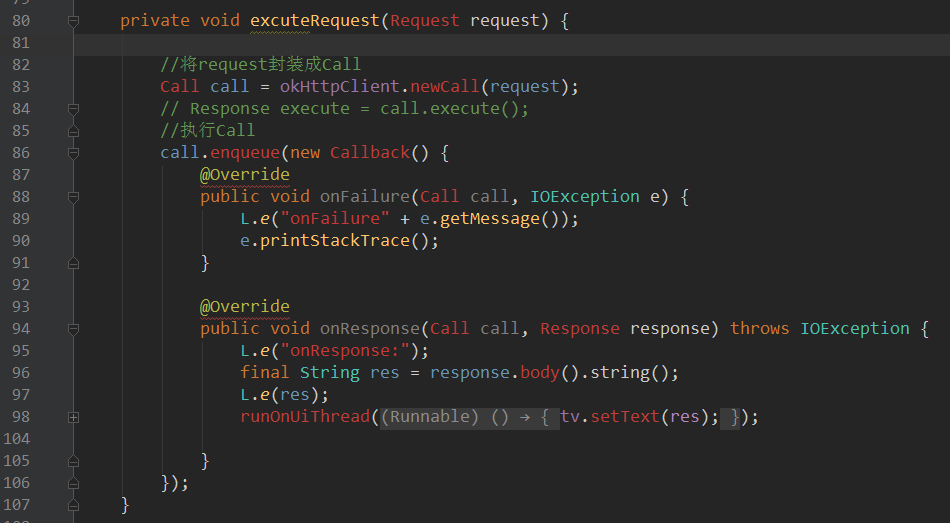
Task: Click line number 83 in the gutter
Action: click(21, 87)
